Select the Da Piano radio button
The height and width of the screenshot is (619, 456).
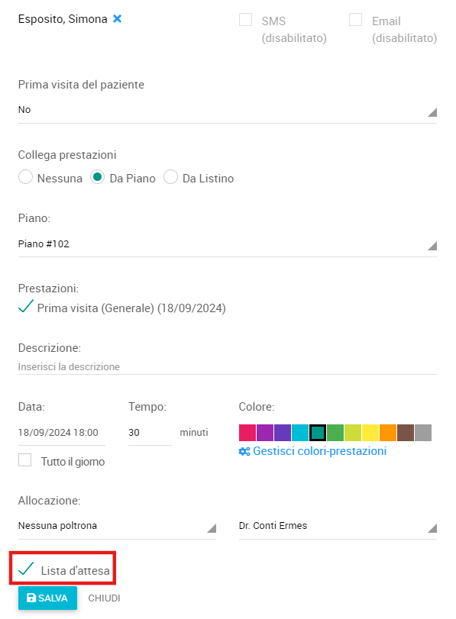pyautogui.click(x=97, y=177)
